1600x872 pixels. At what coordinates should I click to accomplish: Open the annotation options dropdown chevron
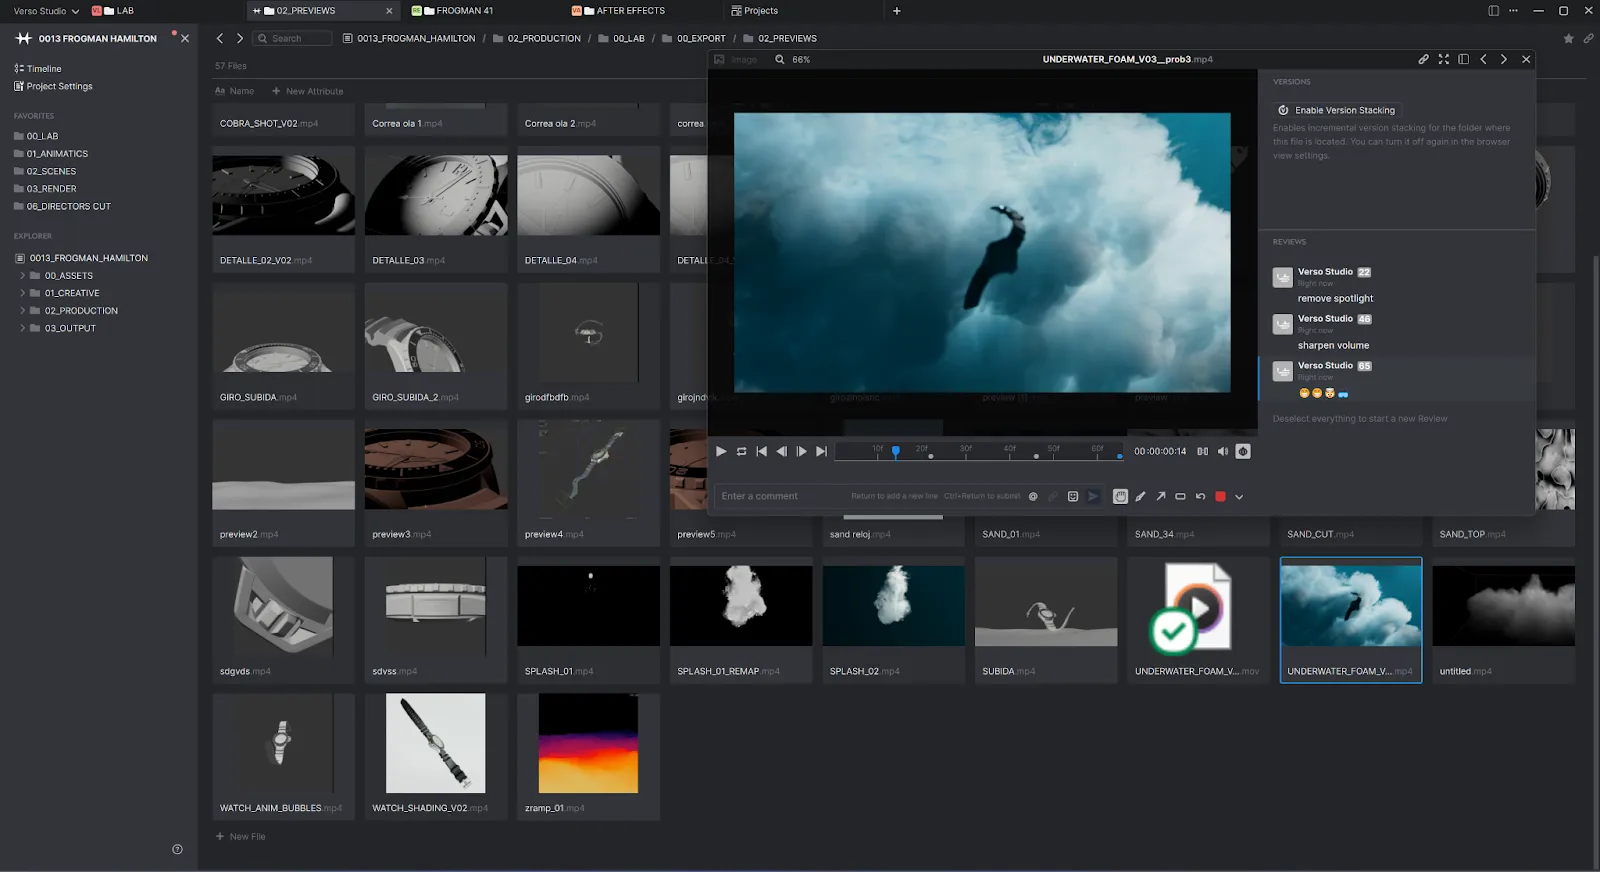pos(1239,496)
